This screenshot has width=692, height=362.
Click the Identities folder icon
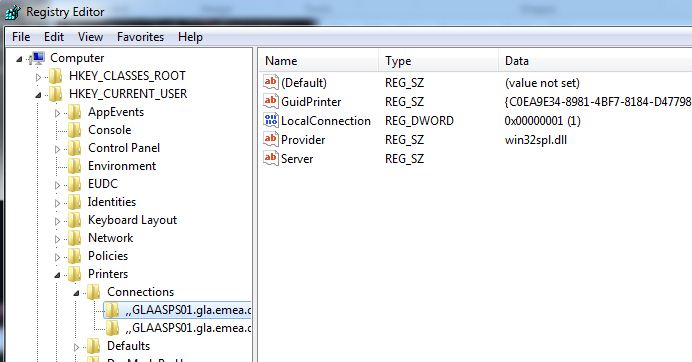pos(75,202)
